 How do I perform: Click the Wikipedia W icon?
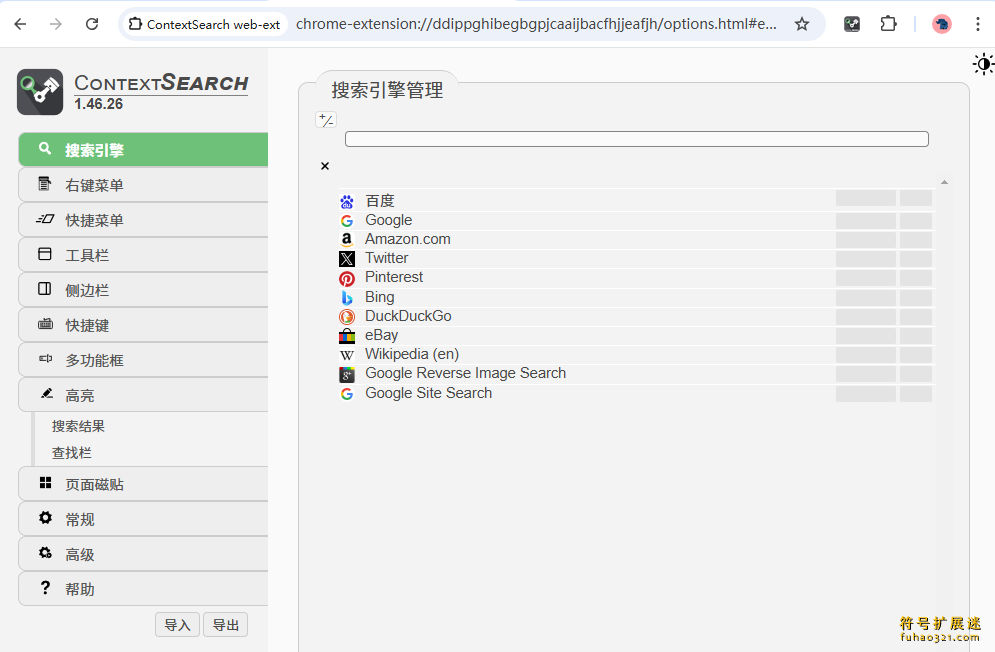346,355
